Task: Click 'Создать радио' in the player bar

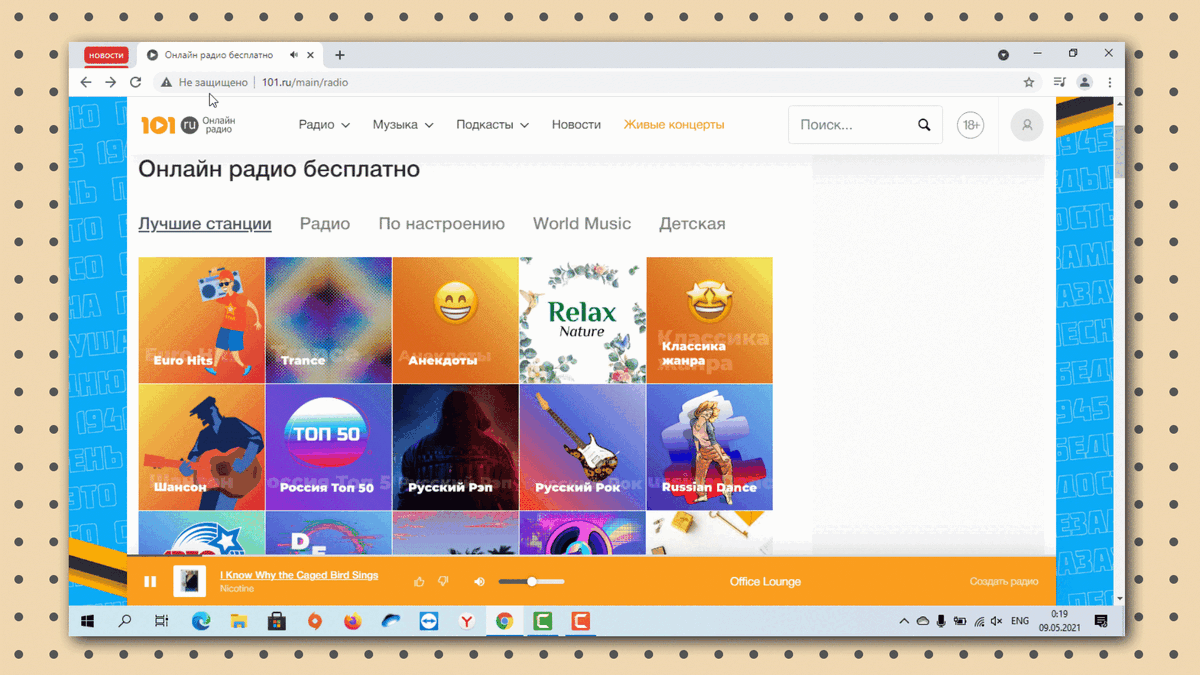Action: point(1003,581)
